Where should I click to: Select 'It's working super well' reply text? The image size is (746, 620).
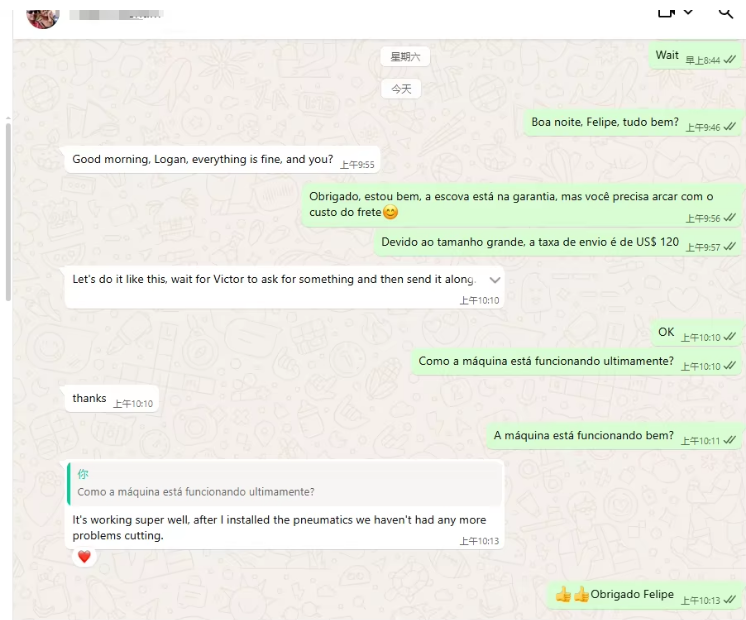pyautogui.click(x=279, y=528)
